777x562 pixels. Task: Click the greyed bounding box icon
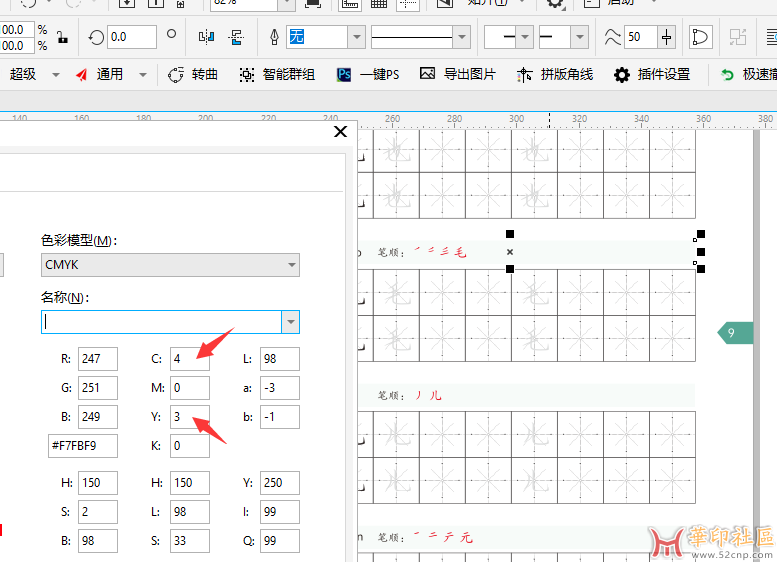tap(738, 37)
